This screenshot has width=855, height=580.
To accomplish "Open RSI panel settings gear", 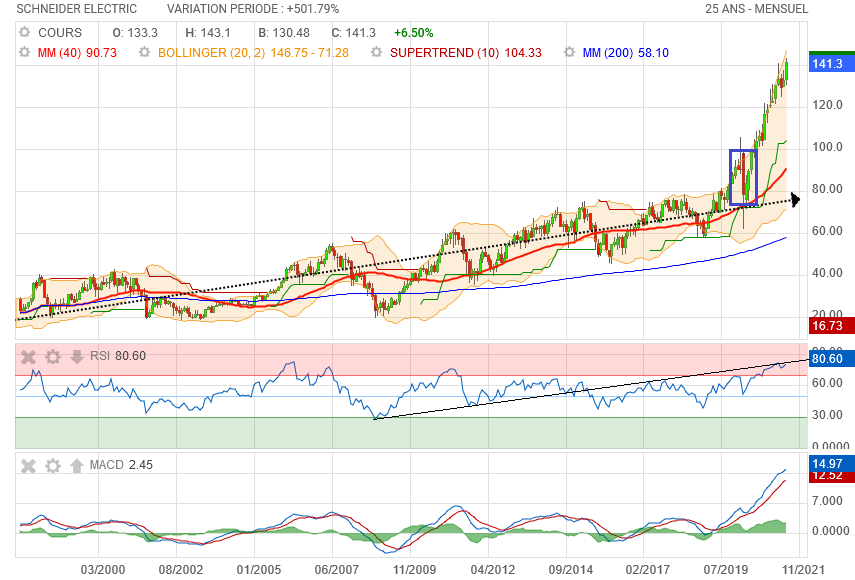I will (x=52, y=356).
